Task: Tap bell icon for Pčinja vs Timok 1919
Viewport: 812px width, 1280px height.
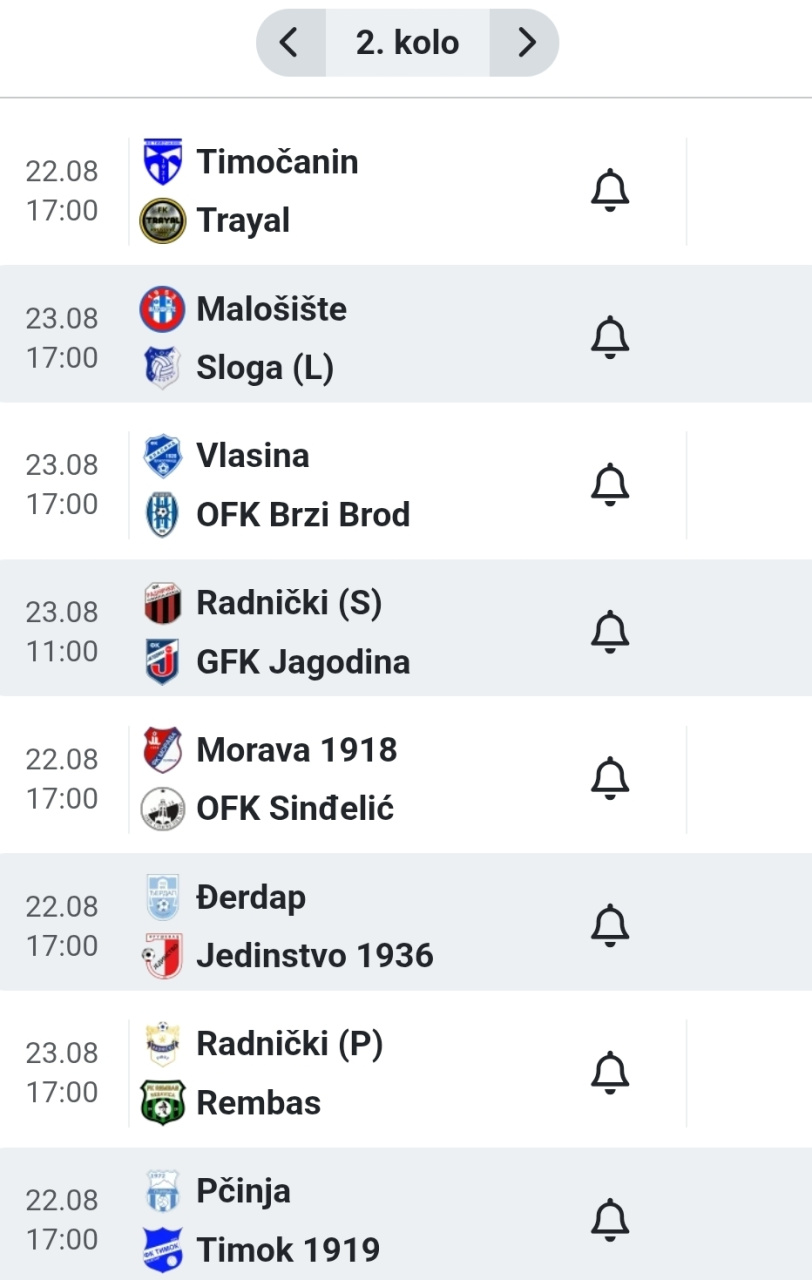Action: [x=610, y=1219]
